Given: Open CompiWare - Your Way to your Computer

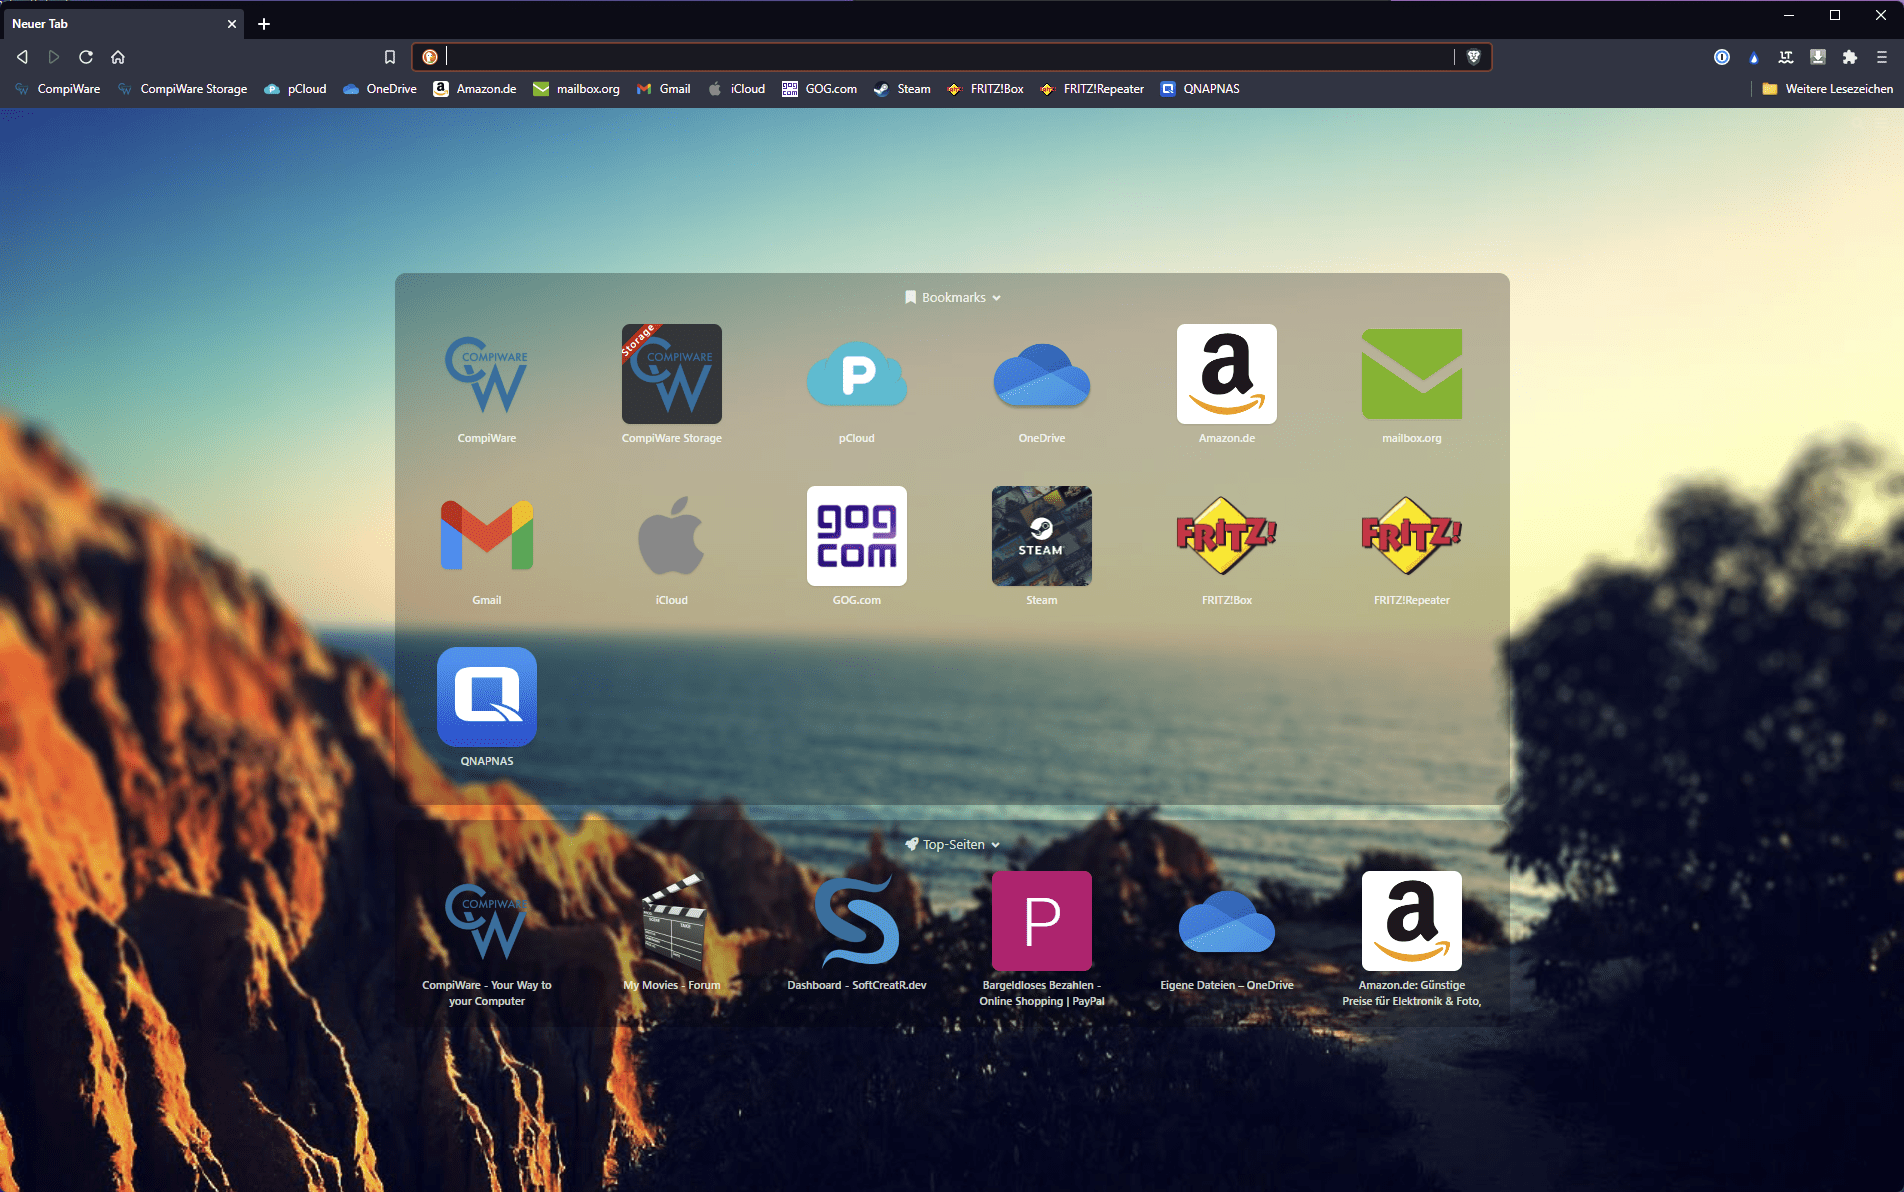Looking at the screenshot, I should (487, 940).
